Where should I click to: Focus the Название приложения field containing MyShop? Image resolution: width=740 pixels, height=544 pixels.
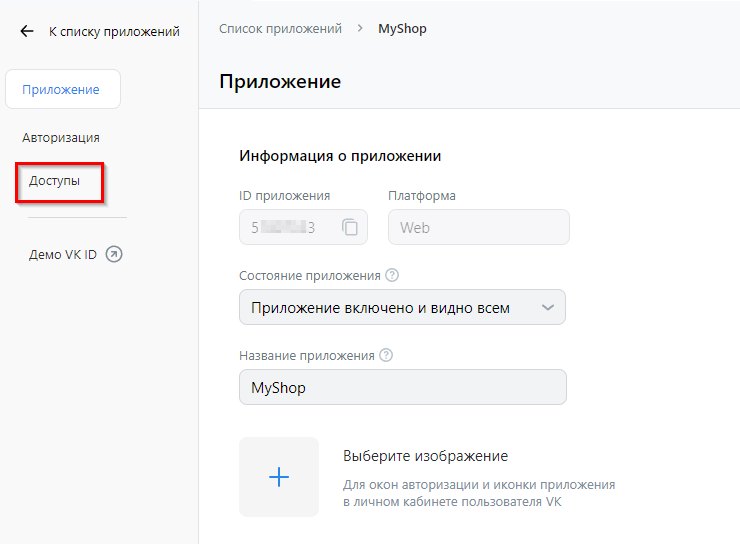(x=402, y=387)
